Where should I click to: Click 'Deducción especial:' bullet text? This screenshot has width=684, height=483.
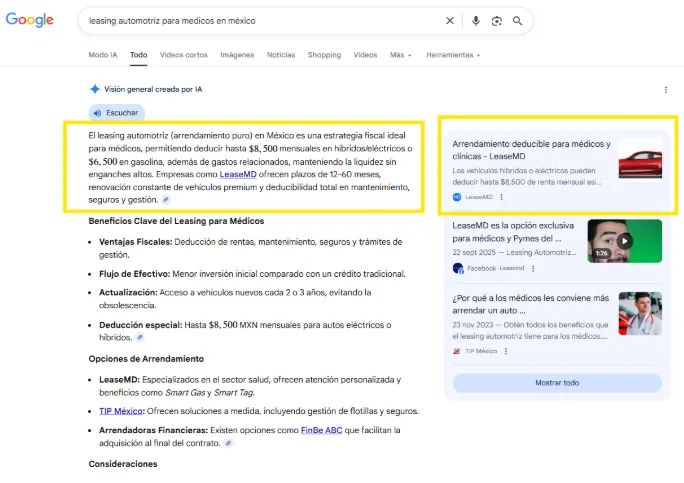click(x=140, y=325)
